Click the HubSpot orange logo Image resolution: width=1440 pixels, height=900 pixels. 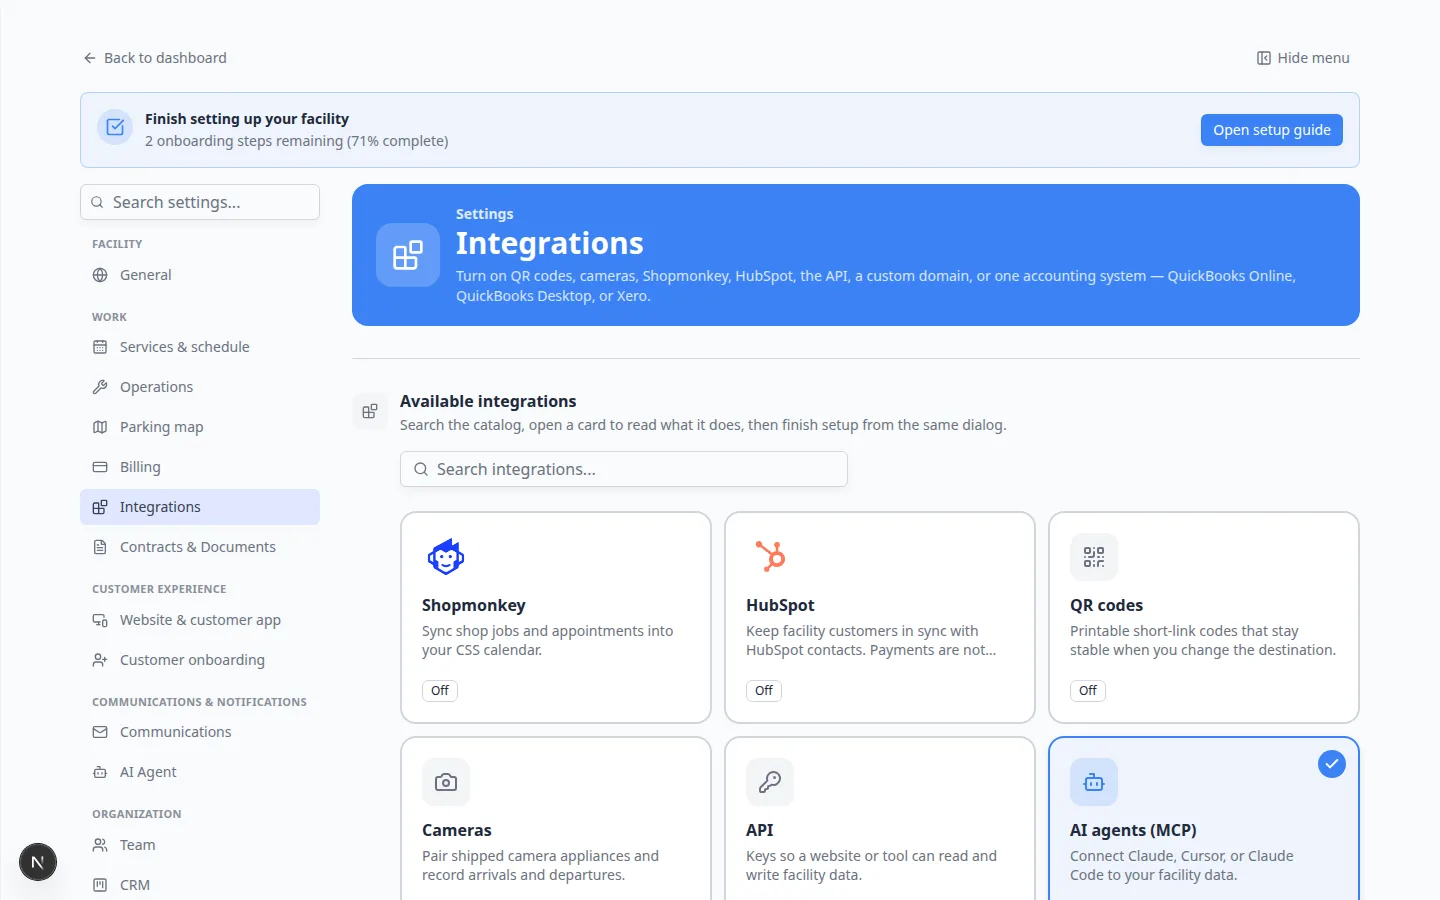770,556
